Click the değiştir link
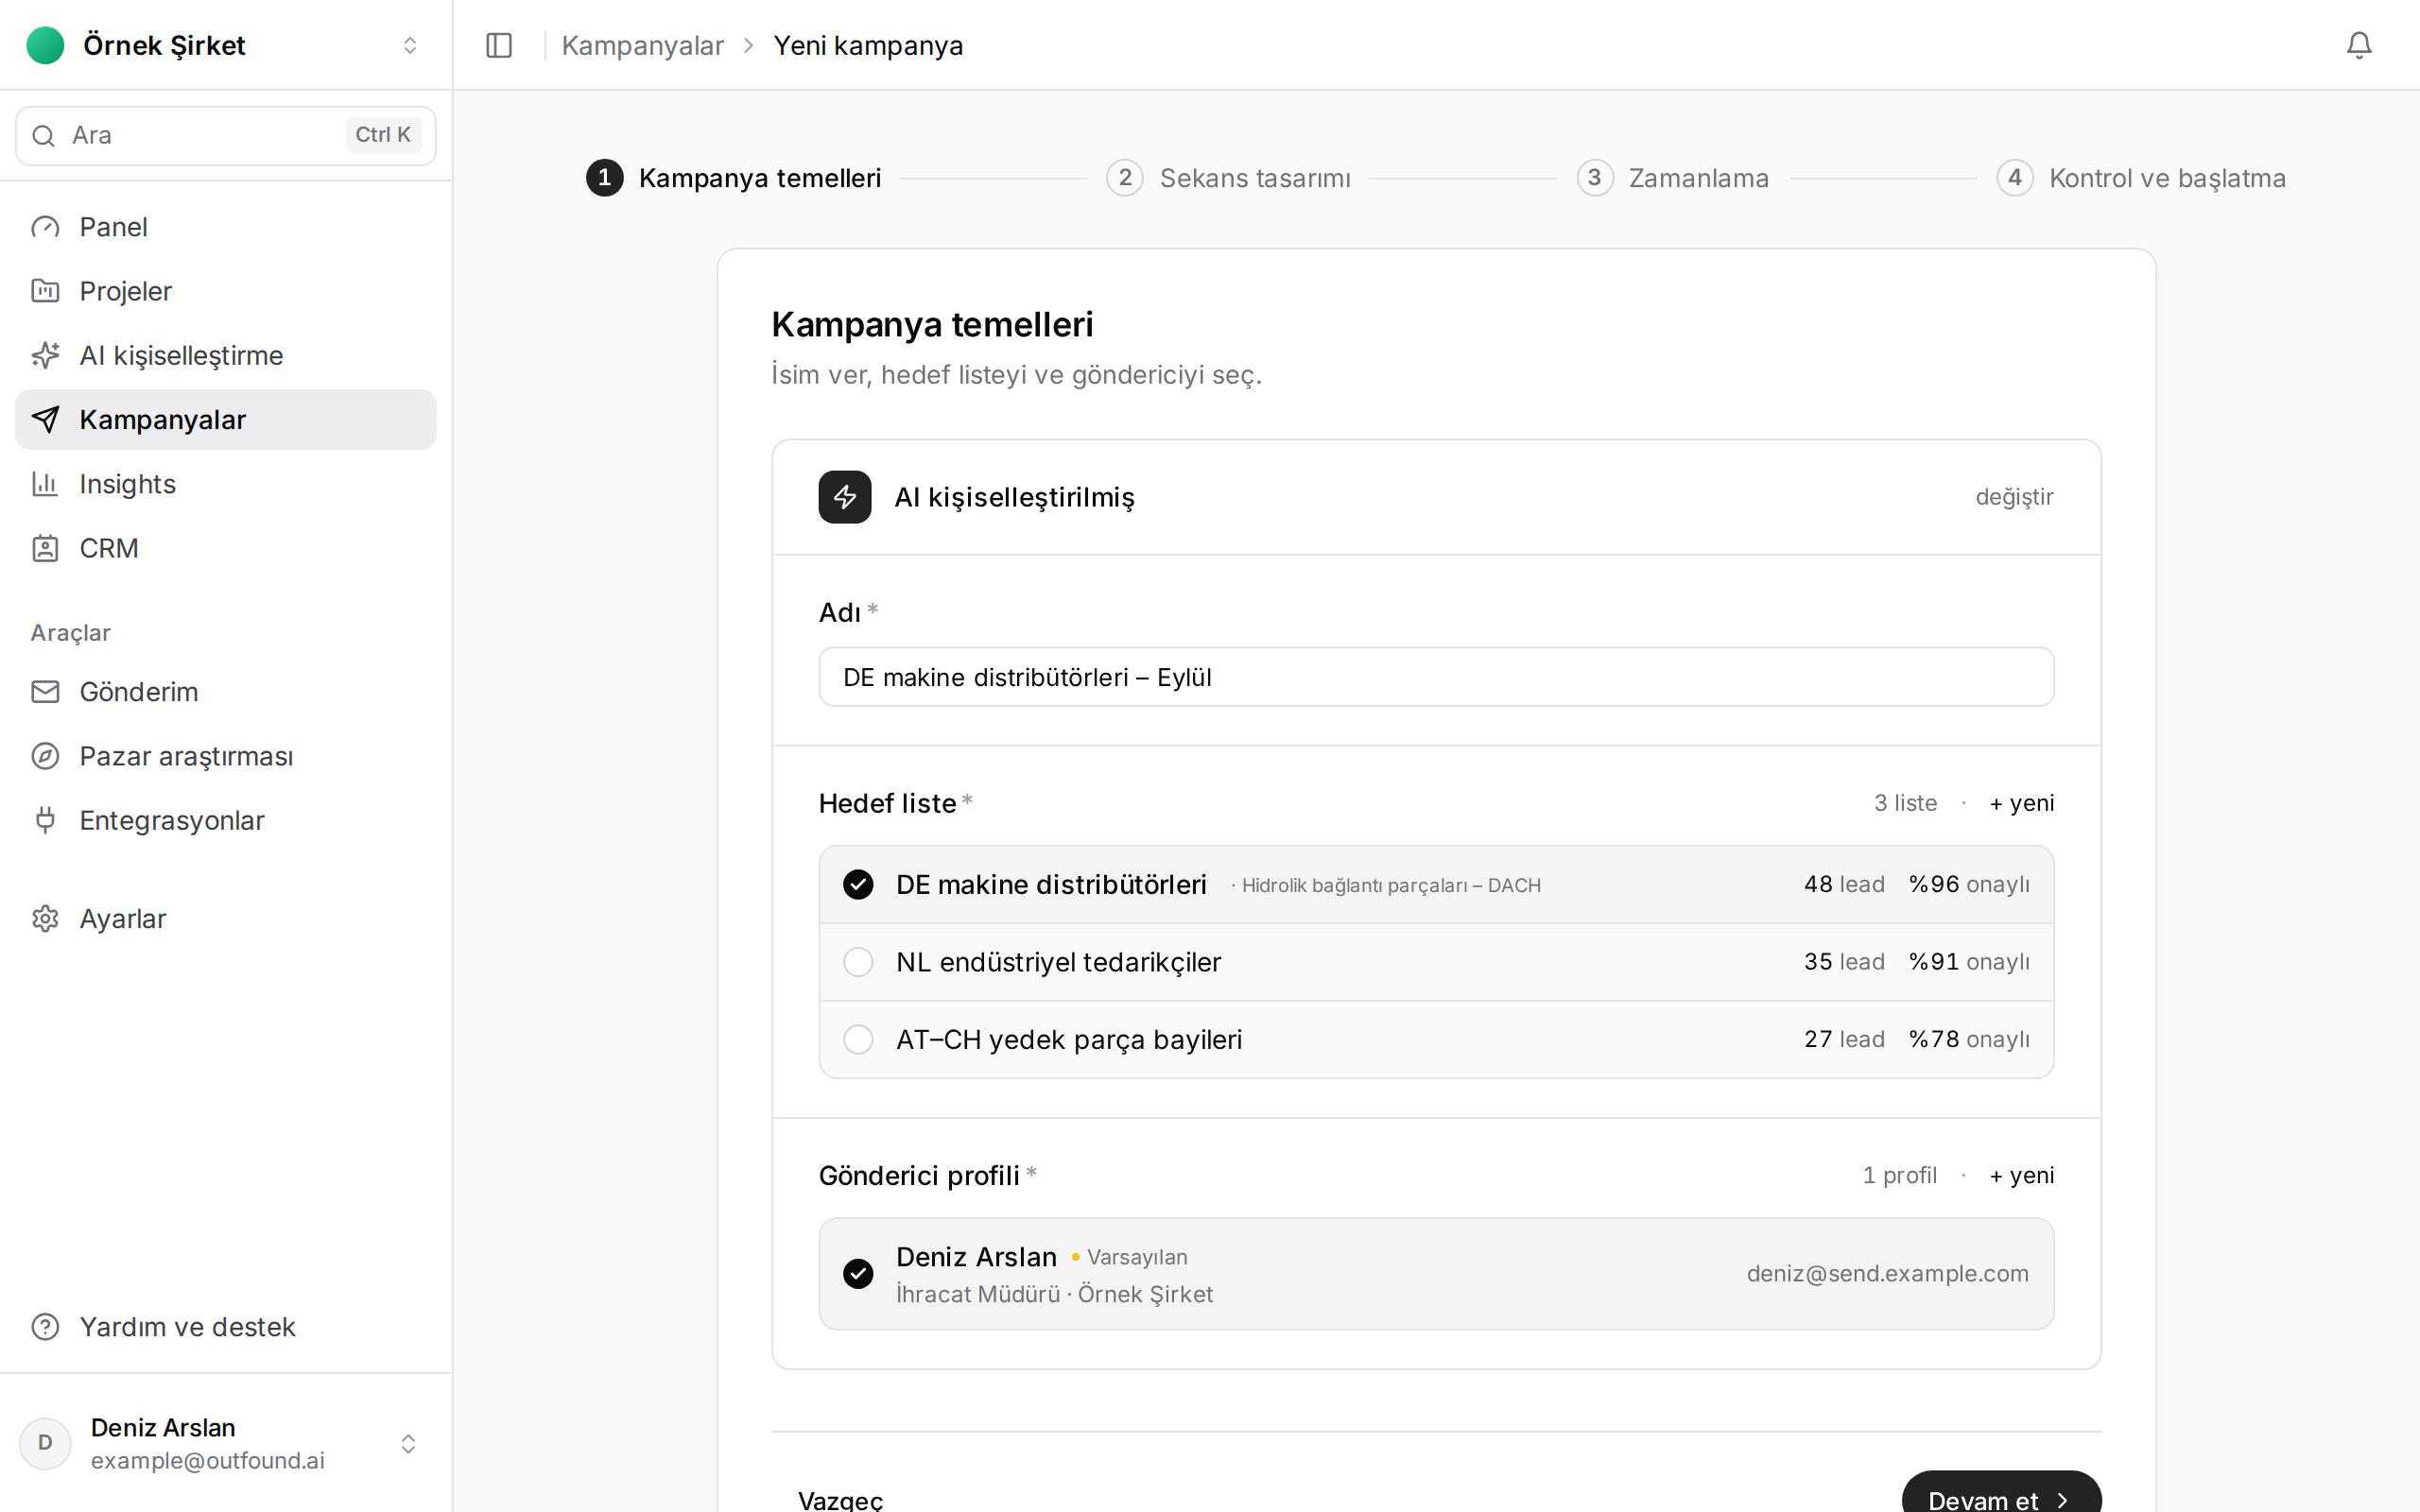 click(x=2014, y=497)
